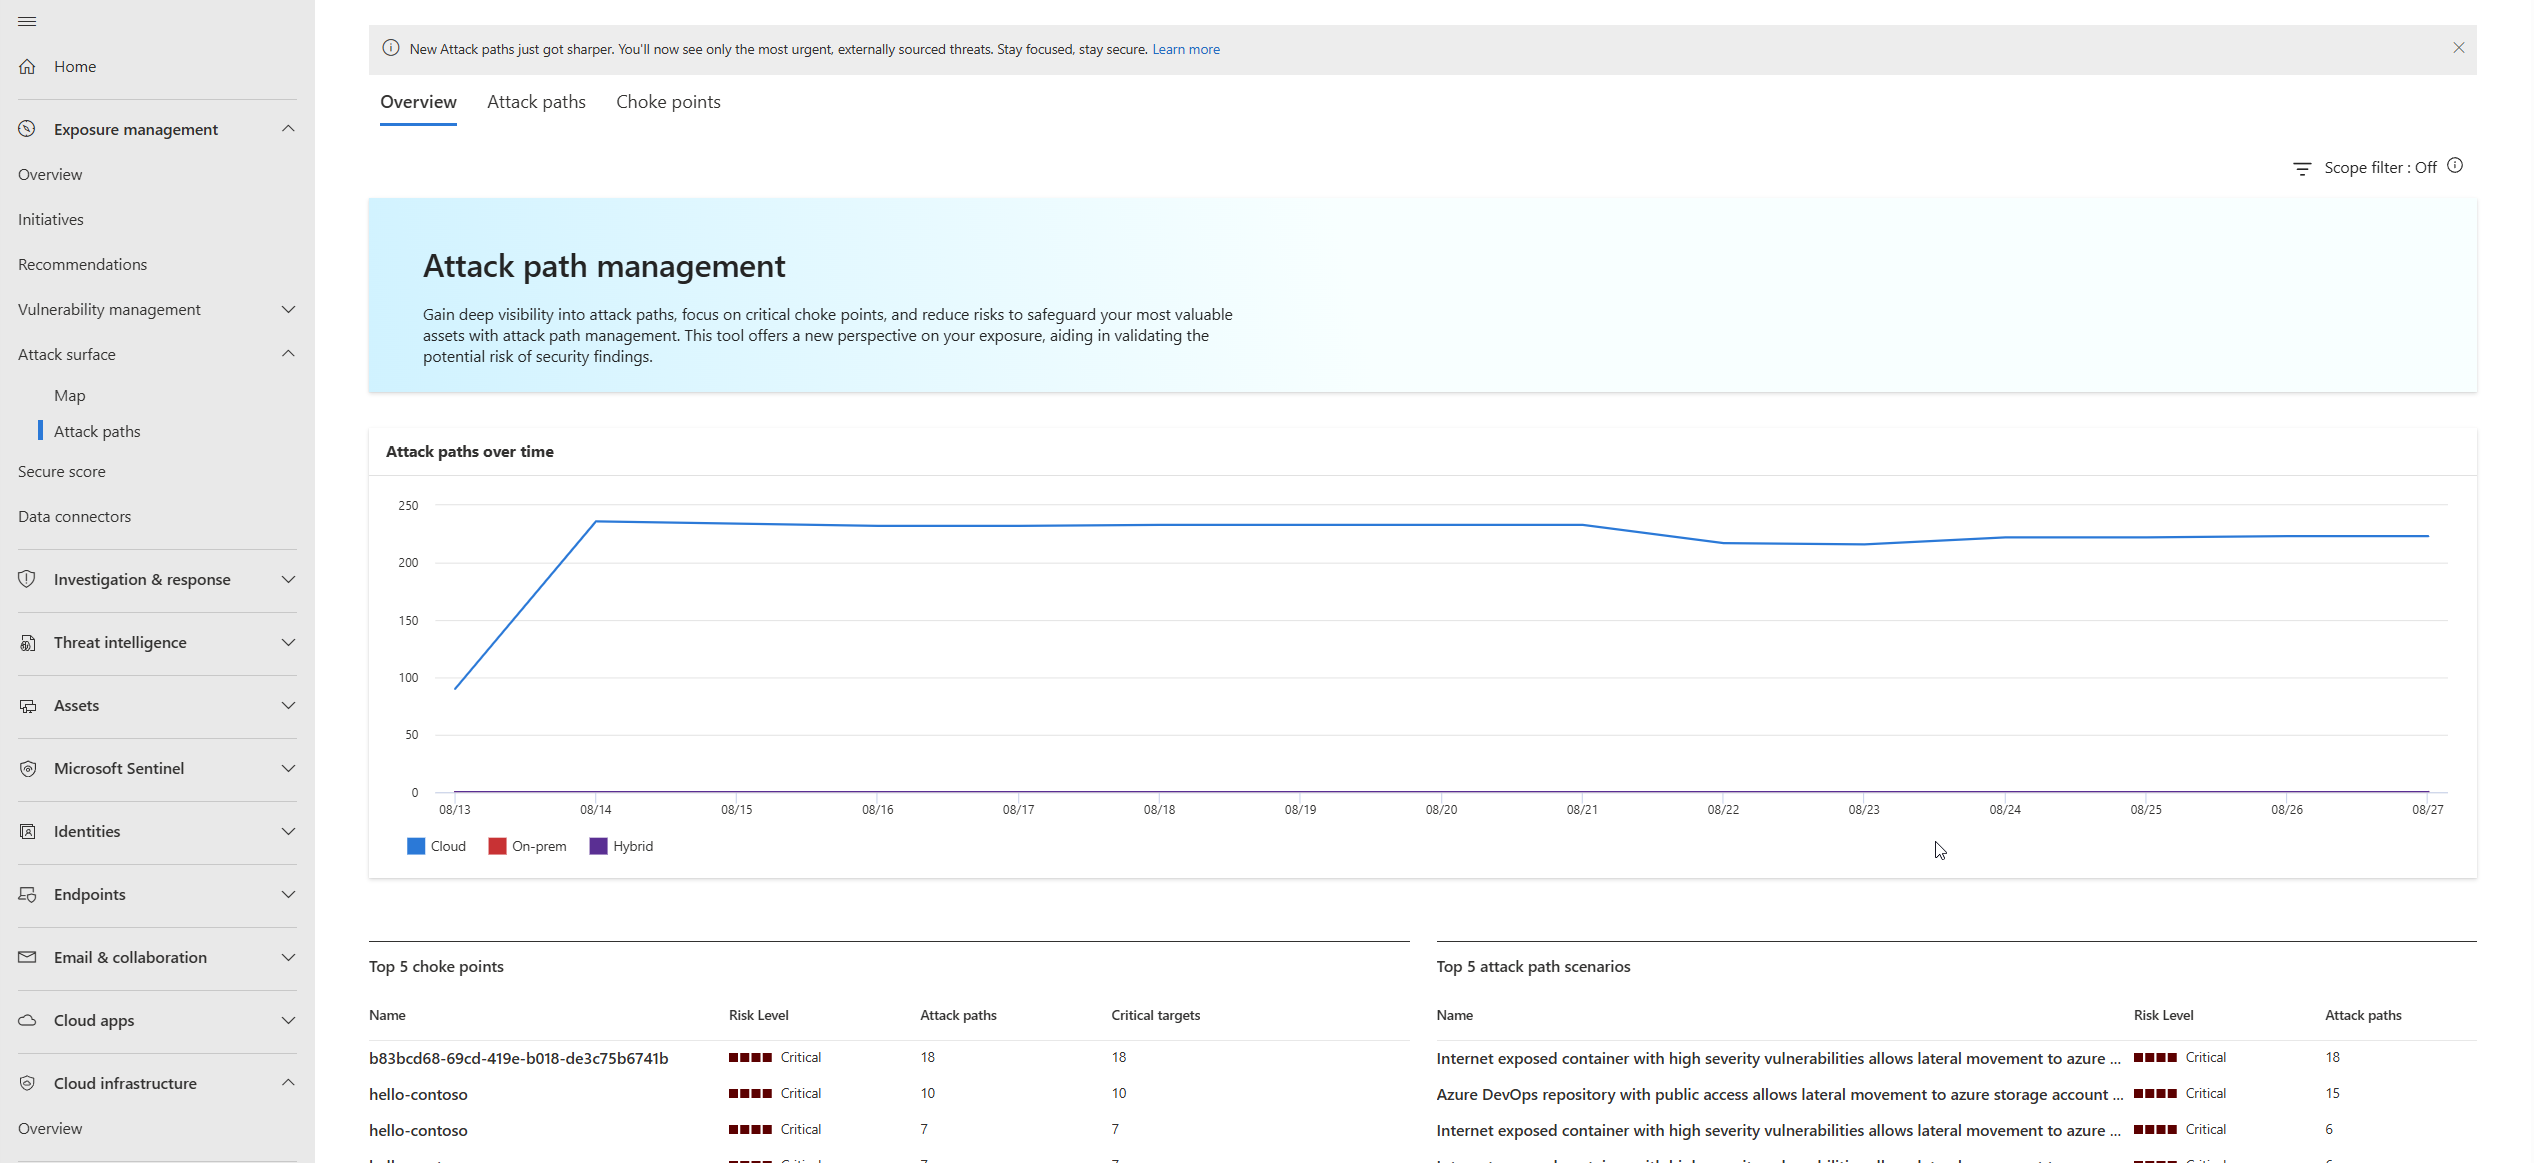Click the Scope filter info icon
The height and width of the screenshot is (1163, 2534).
(x=2455, y=166)
